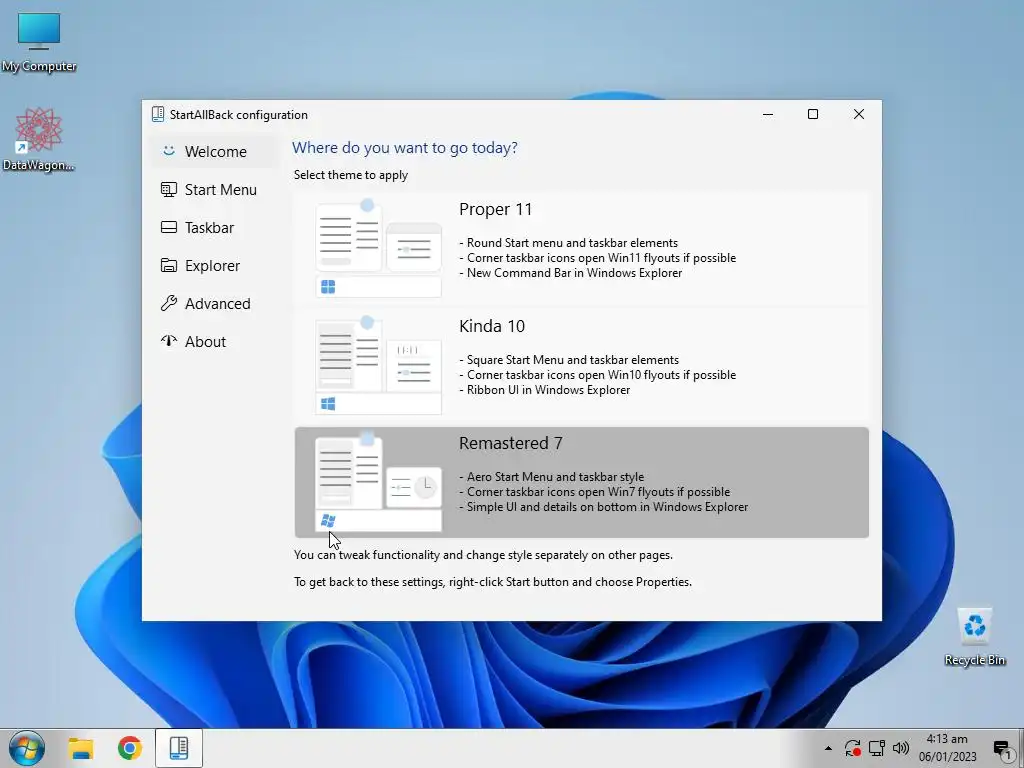
Task: Apply the Remastered 7 theme
Action: click(x=581, y=482)
